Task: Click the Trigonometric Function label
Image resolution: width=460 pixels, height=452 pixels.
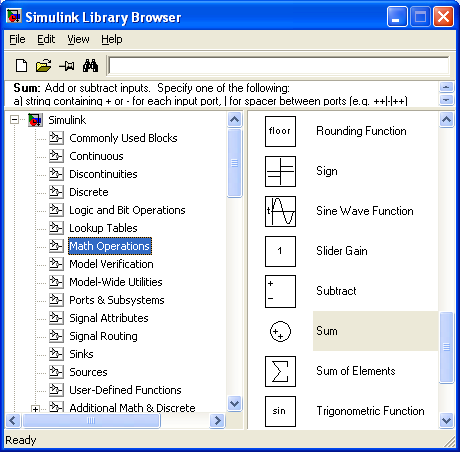Action: pos(370,411)
